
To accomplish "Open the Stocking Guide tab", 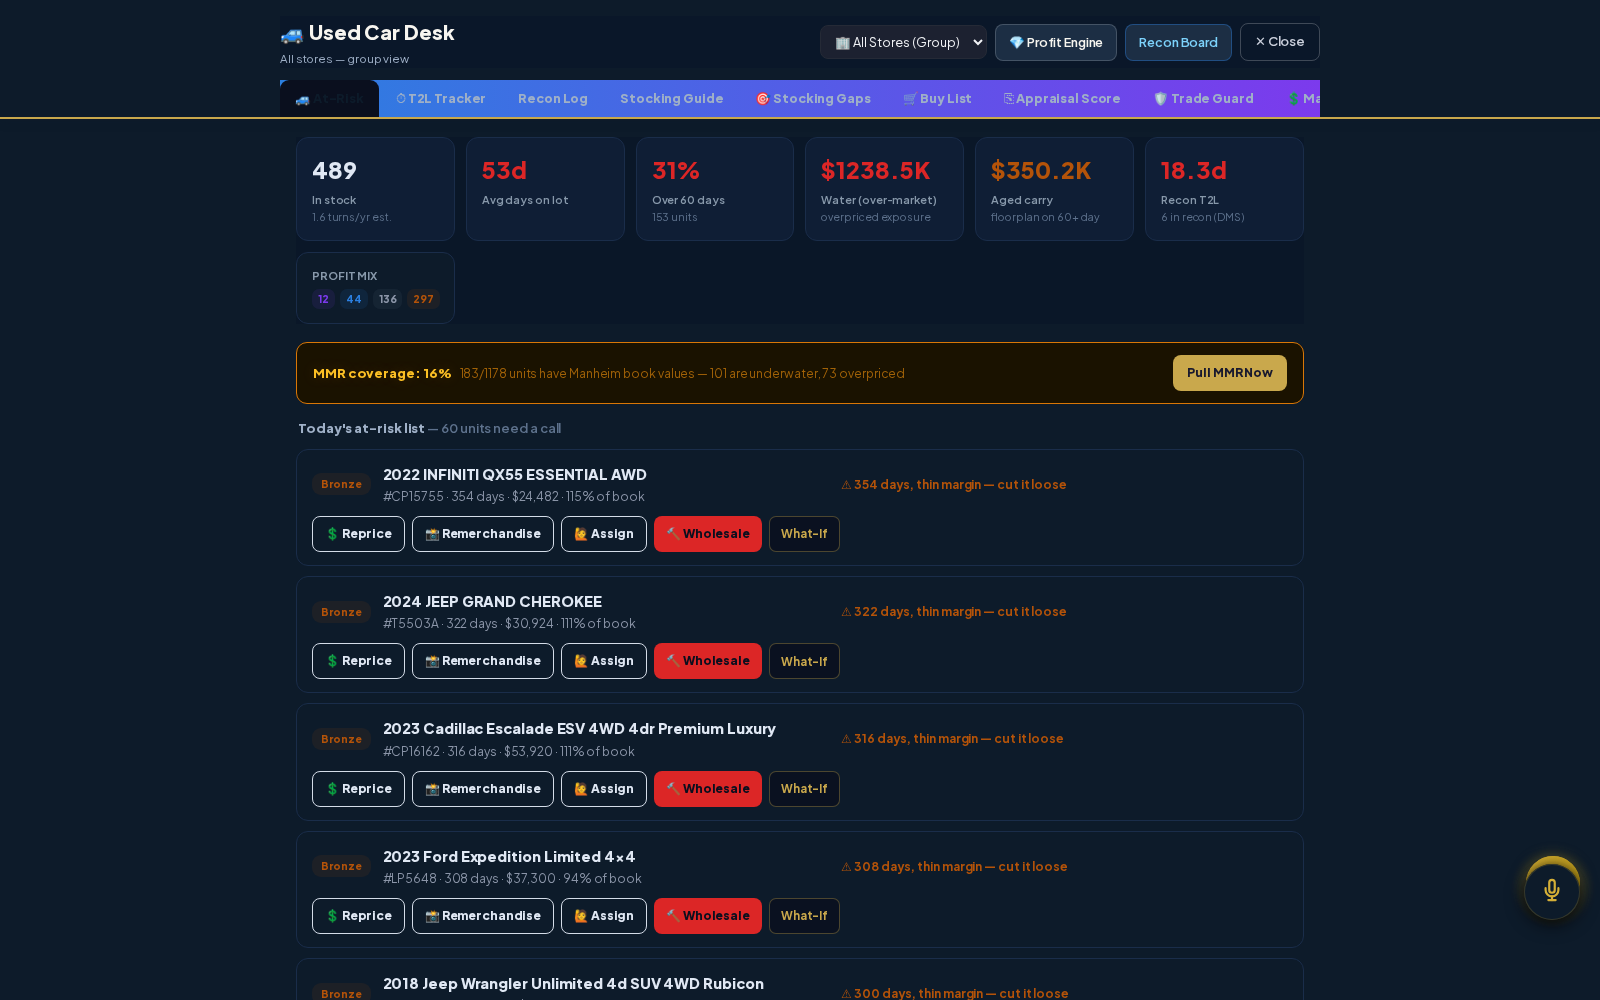I will [671, 99].
